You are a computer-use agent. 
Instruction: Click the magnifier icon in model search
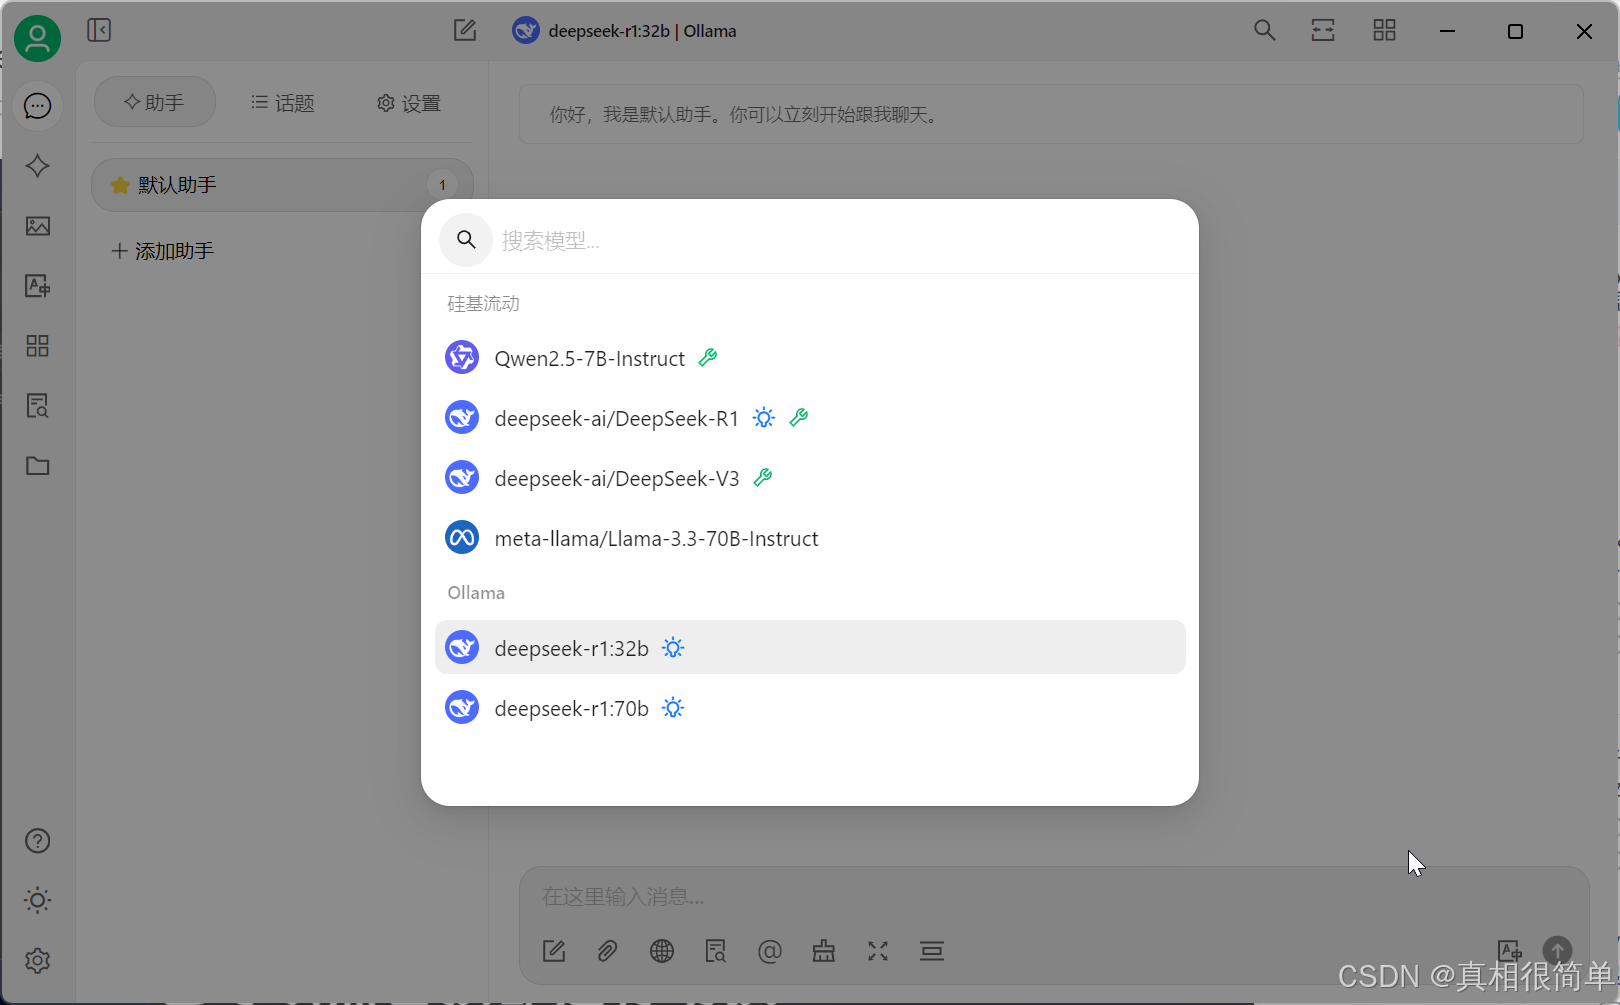[466, 240]
